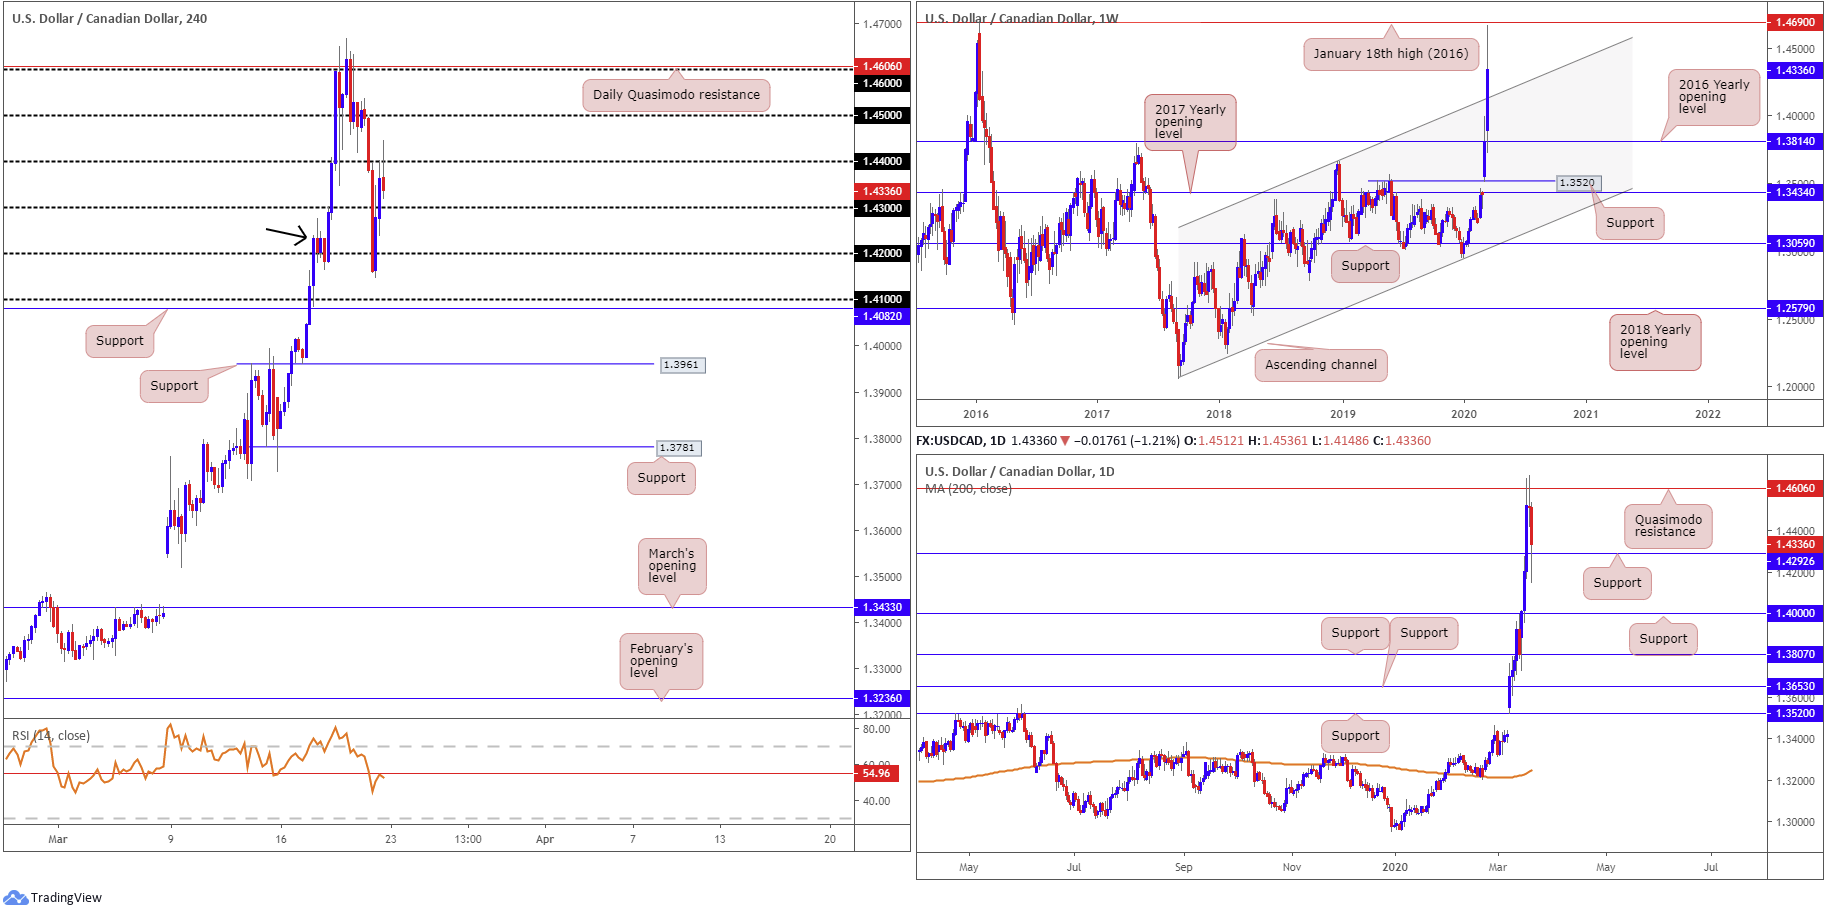1827x908 pixels.
Task: Click the 1.40000 price label on daily chart
Action: click(x=1795, y=613)
